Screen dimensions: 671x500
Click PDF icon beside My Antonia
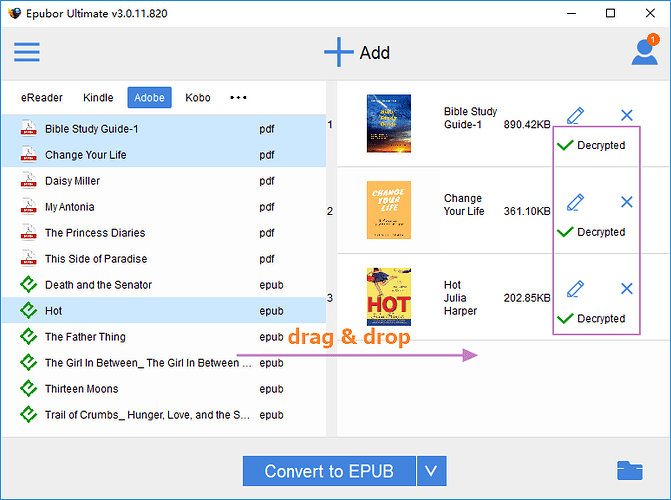pos(29,206)
